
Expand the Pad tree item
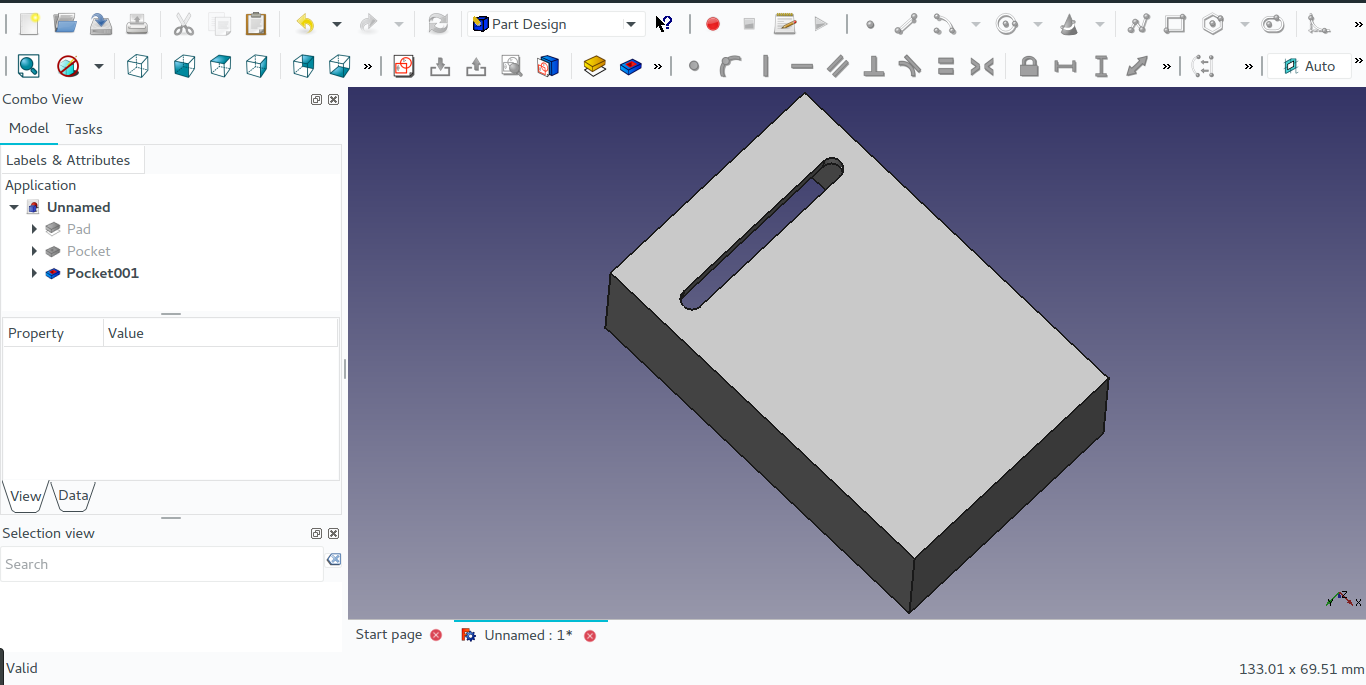pos(34,229)
